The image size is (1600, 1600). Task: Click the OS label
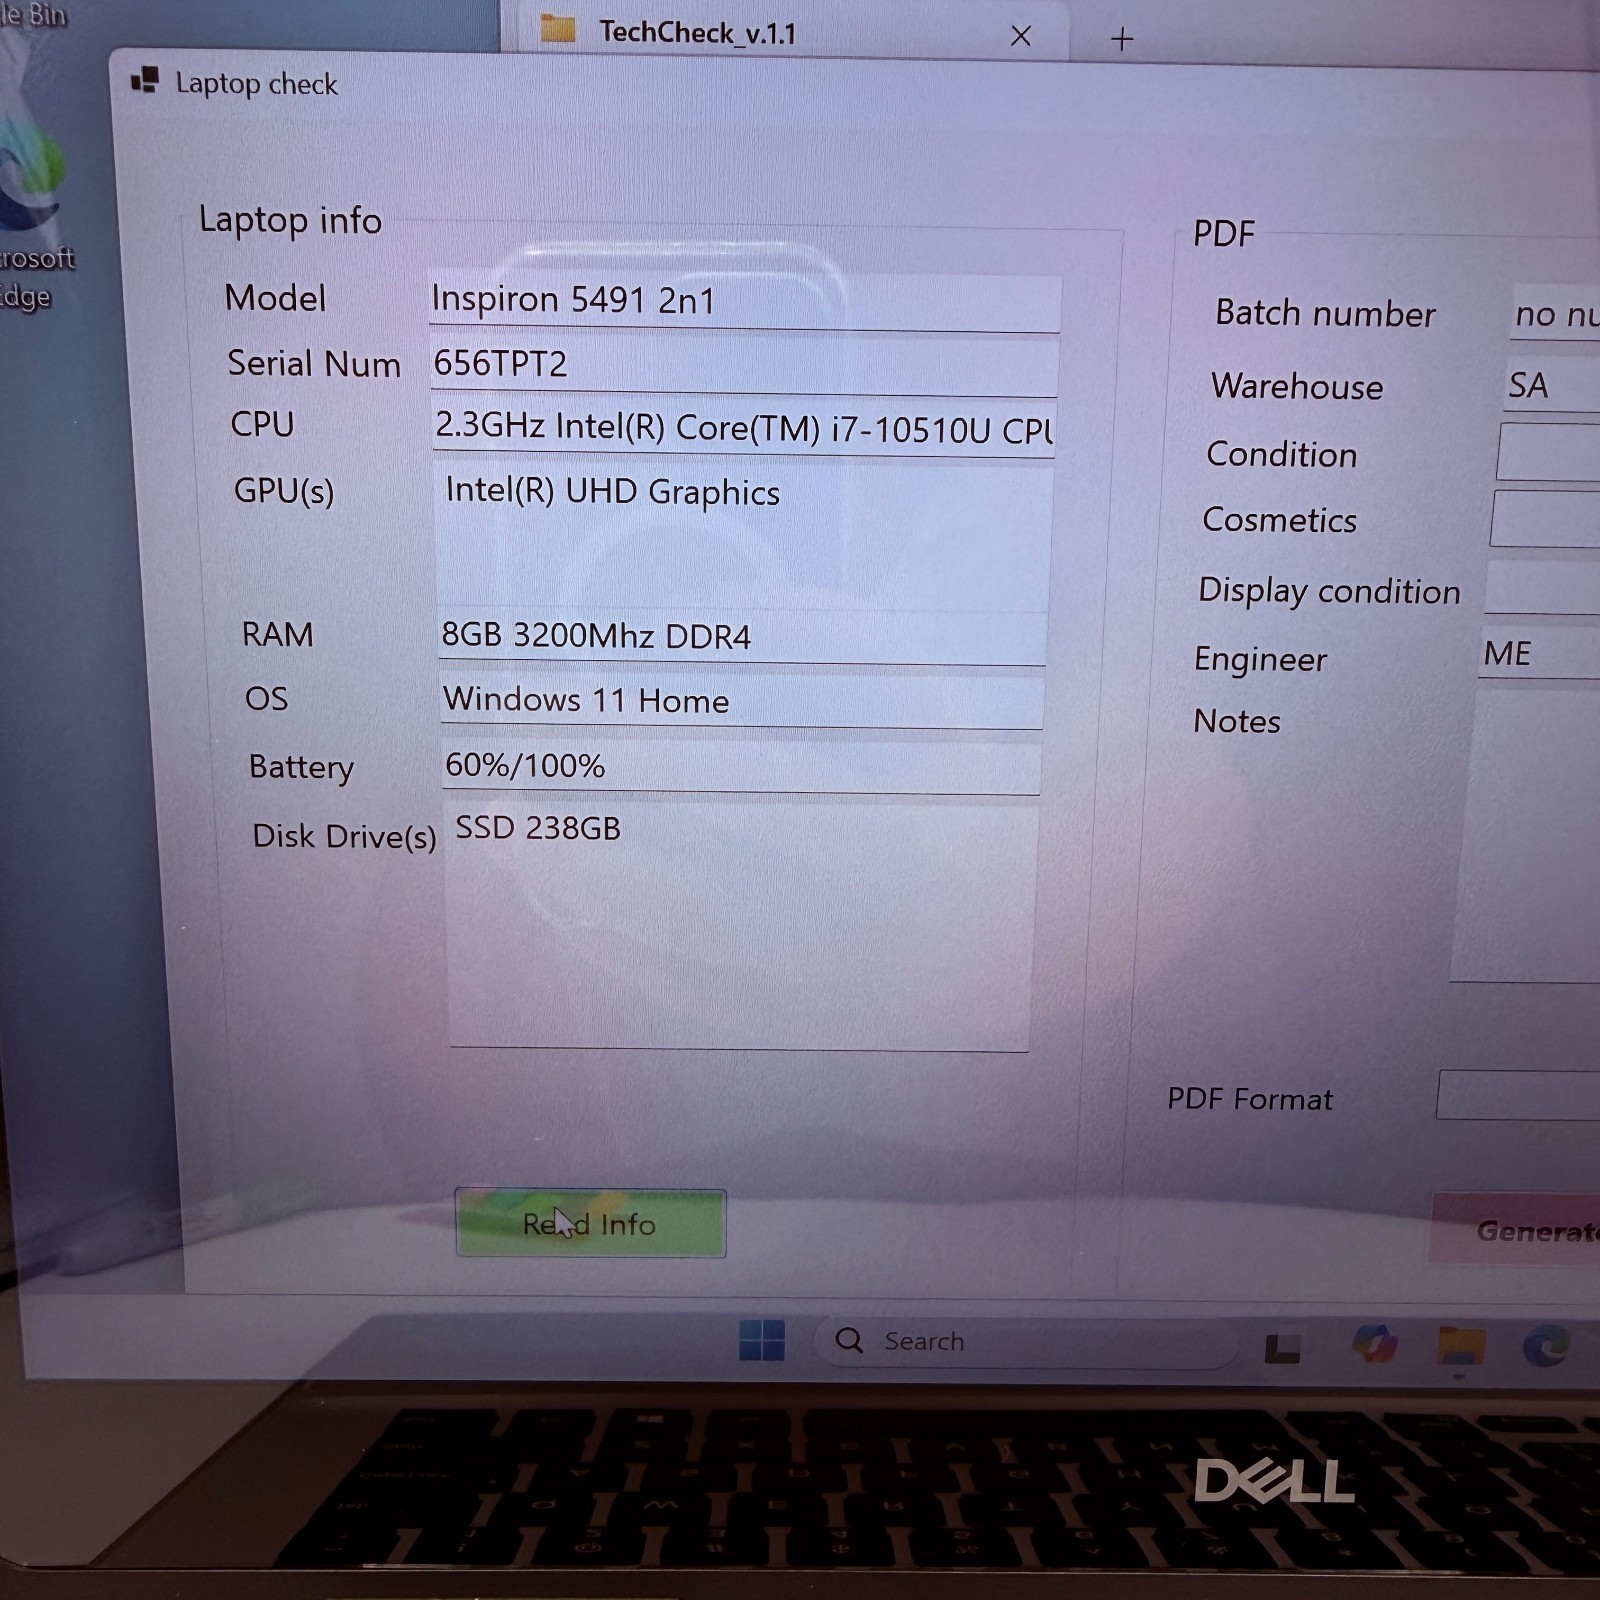266,698
